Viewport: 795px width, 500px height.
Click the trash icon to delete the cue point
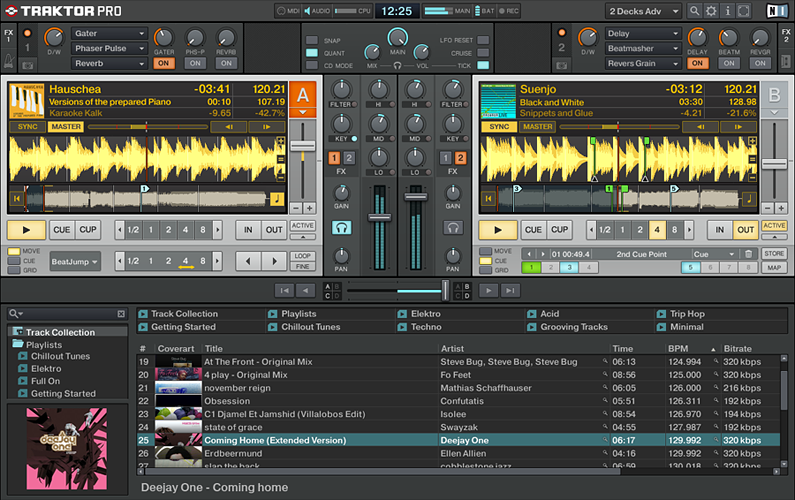point(748,254)
